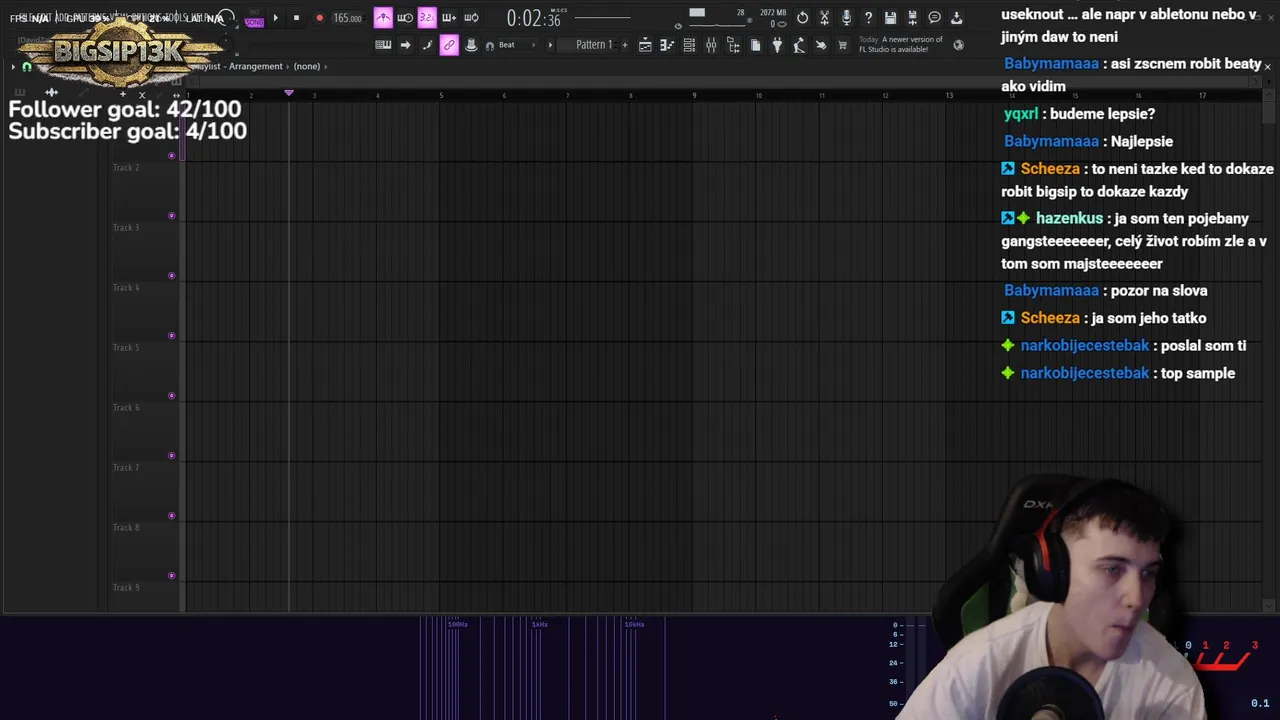Toggle the metronome button
Viewport: 1280px width, 720px height.
point(383,17)
